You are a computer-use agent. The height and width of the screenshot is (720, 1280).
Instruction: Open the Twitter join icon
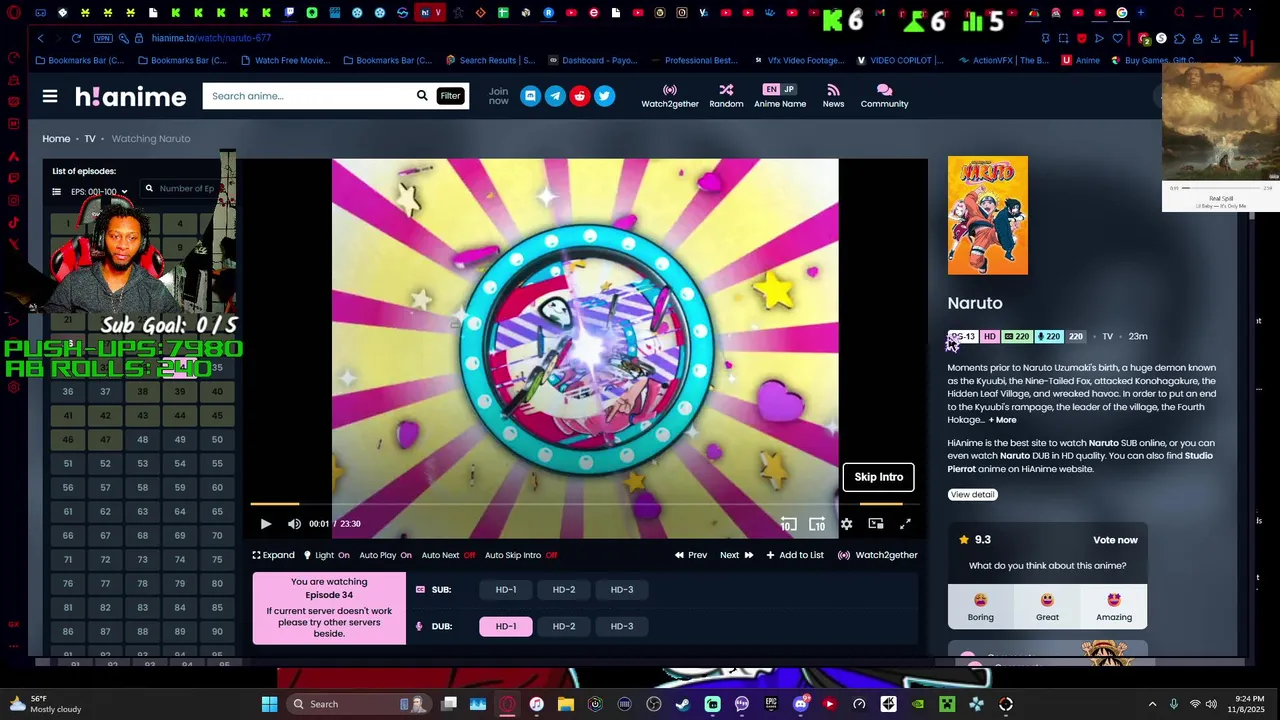click(x=604, y=96)
